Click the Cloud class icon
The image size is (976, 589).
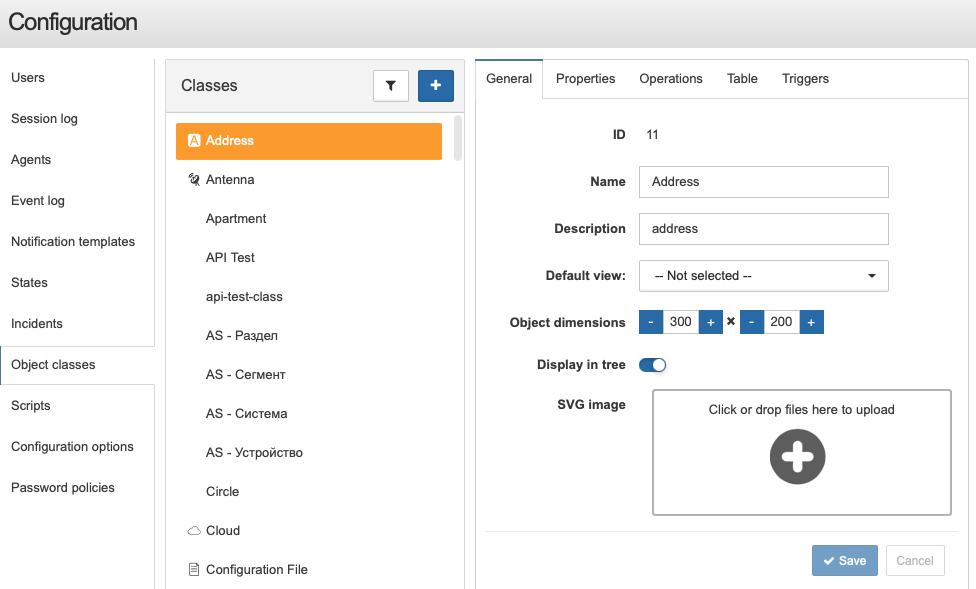click(x=194, y=530)
